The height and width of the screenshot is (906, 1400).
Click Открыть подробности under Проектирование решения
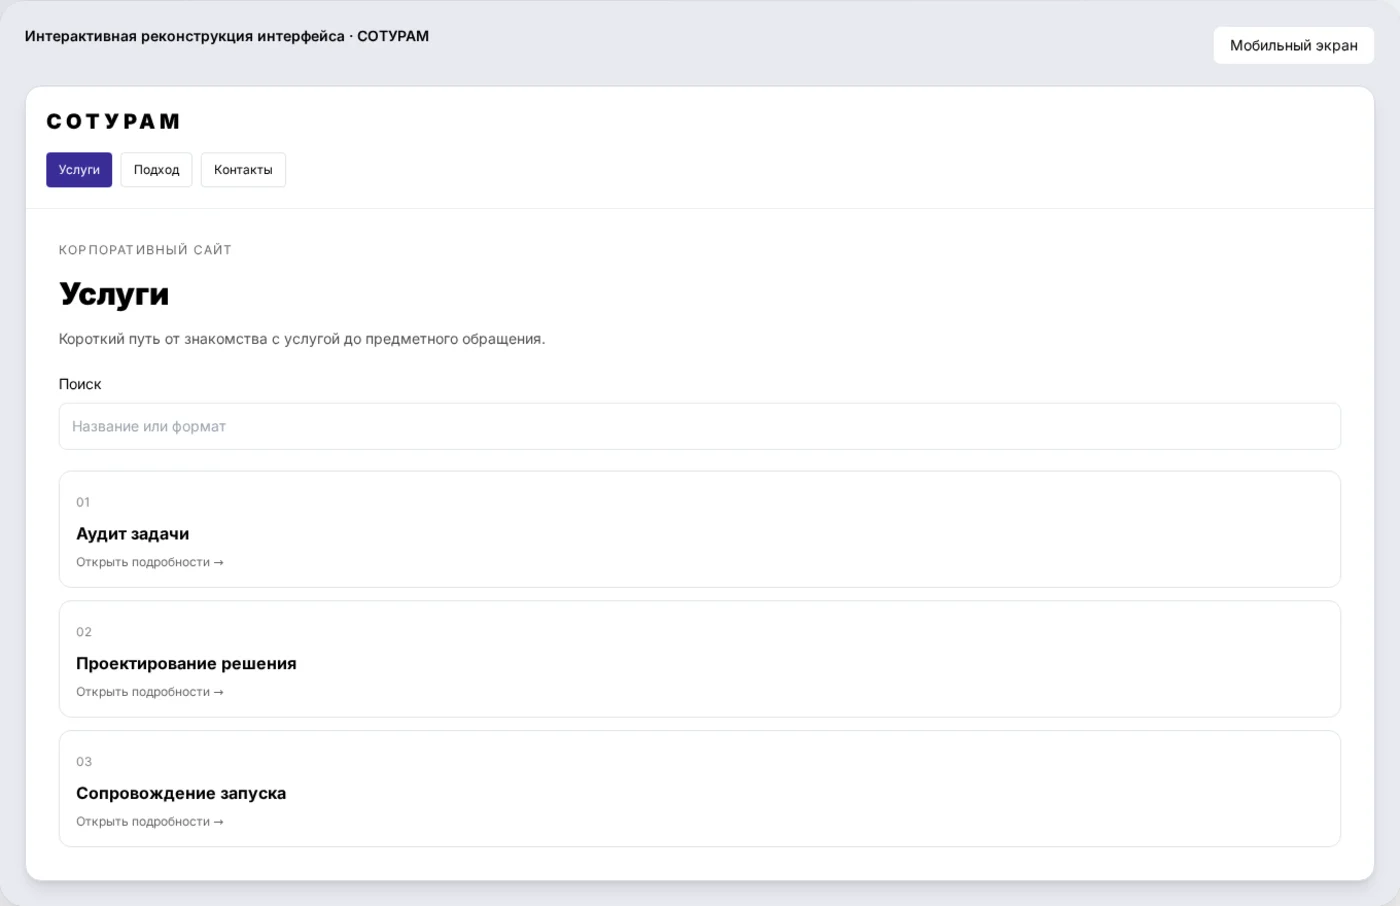[x=149, y=692]
